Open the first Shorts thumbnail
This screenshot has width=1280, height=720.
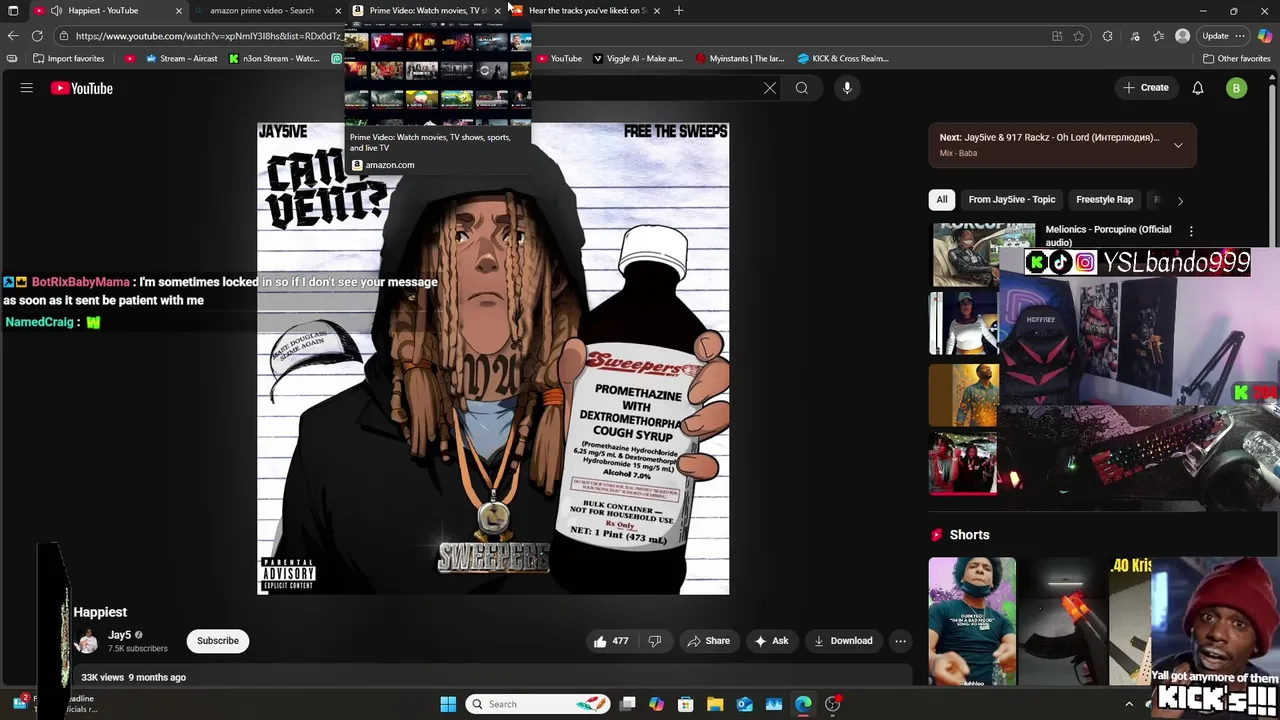(x=972, y=621)
